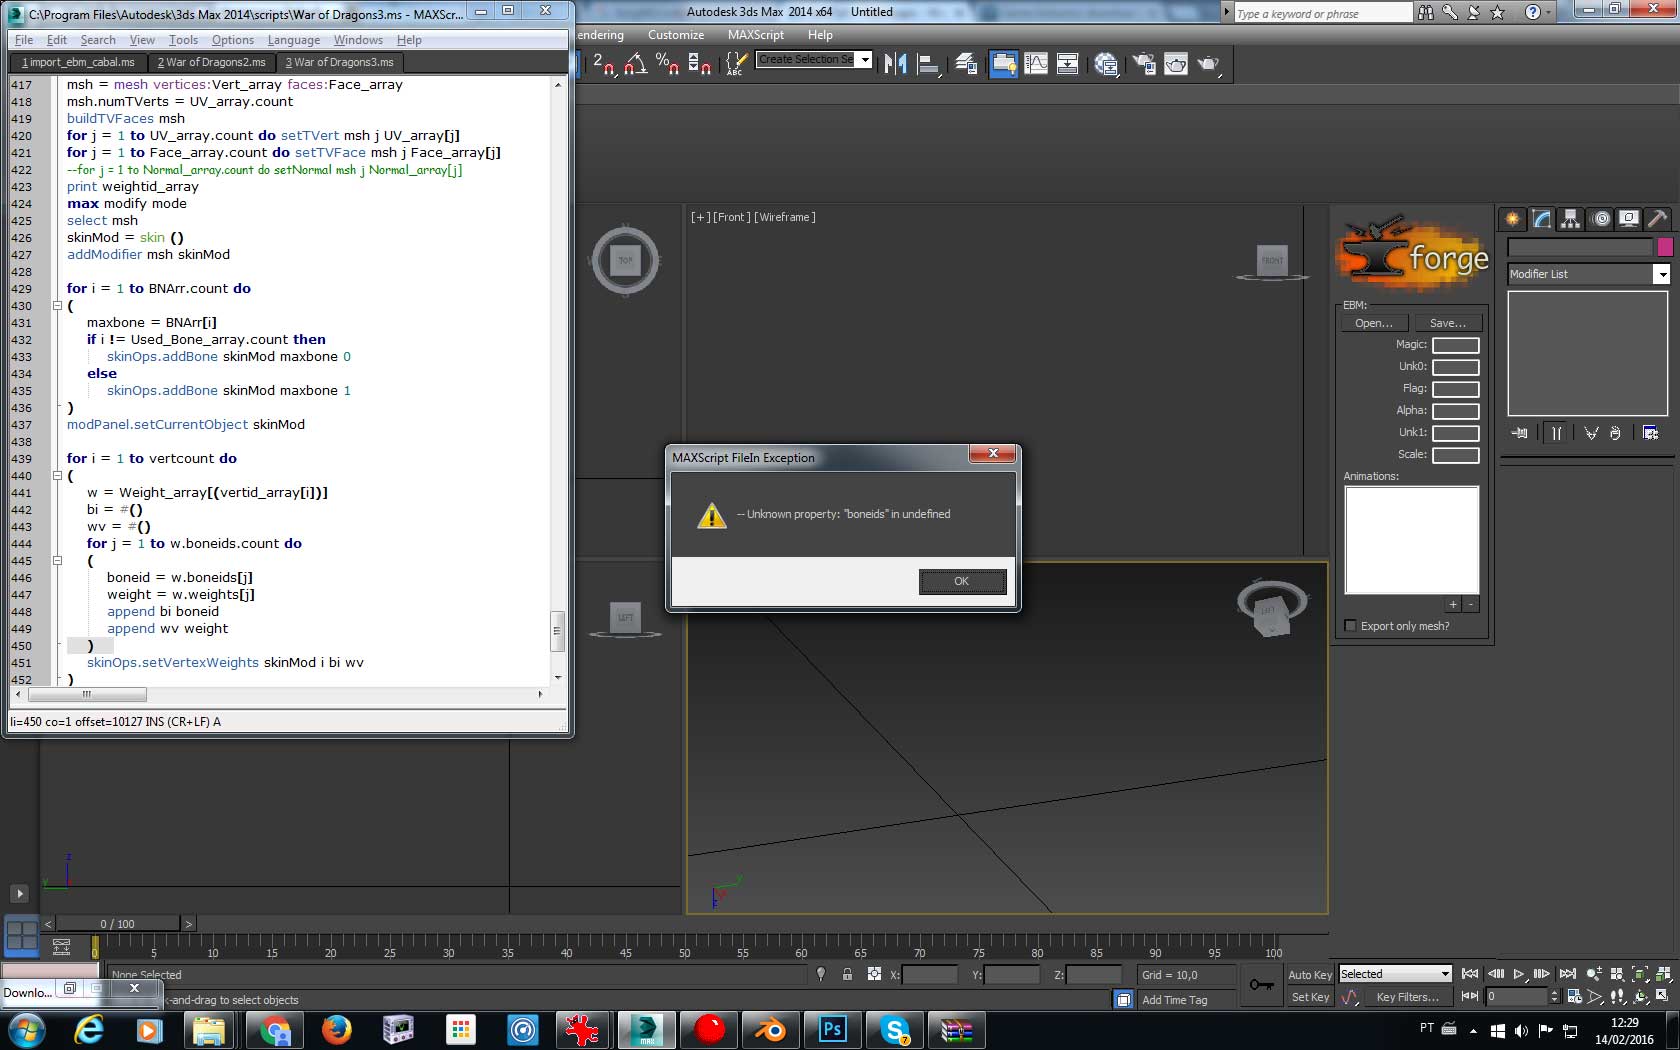
Task: Enable the Export only mesh checkbox
Action: coord(1351,626)
